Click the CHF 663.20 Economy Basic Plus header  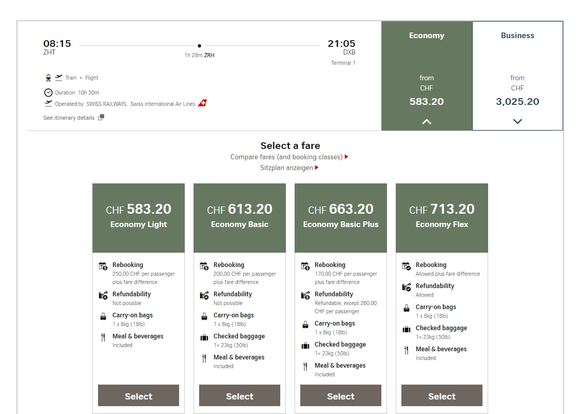tap(341, 218)
